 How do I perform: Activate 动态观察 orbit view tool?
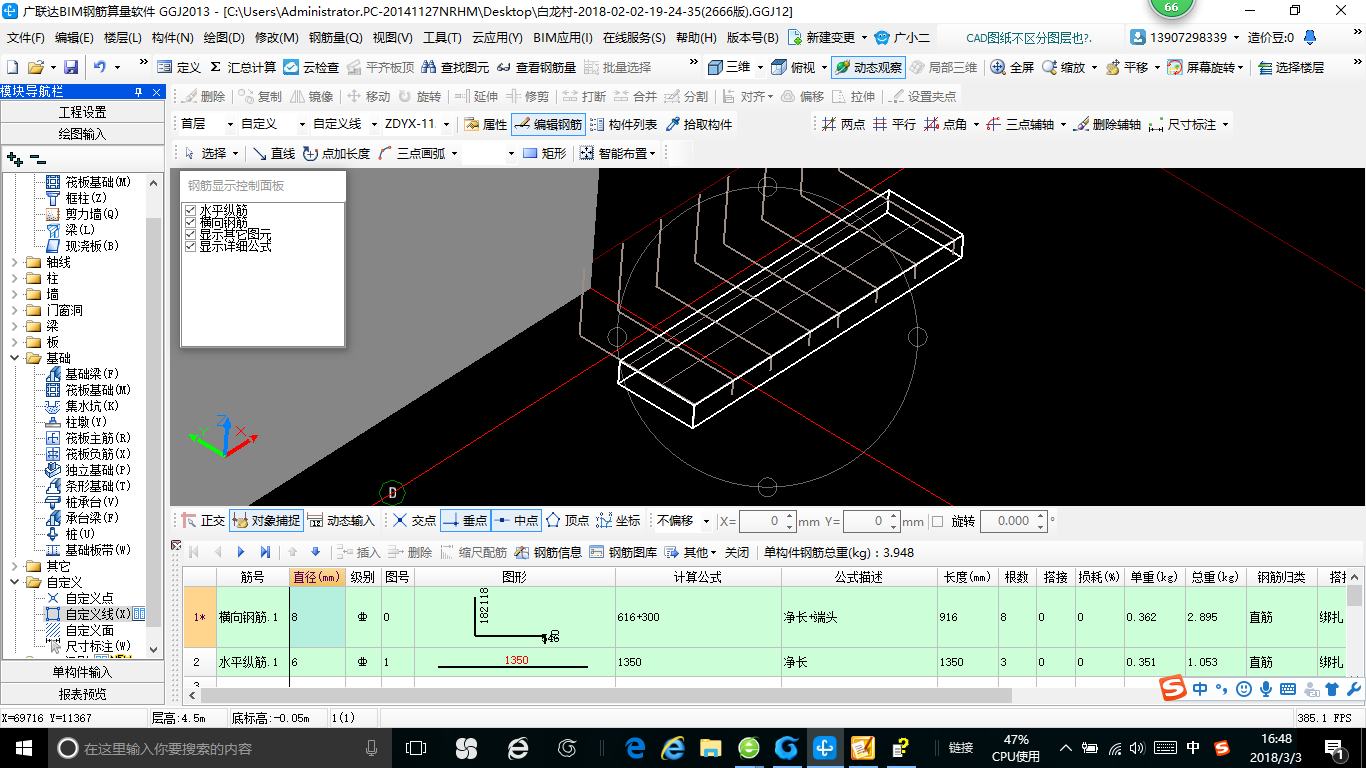(868, 67)
